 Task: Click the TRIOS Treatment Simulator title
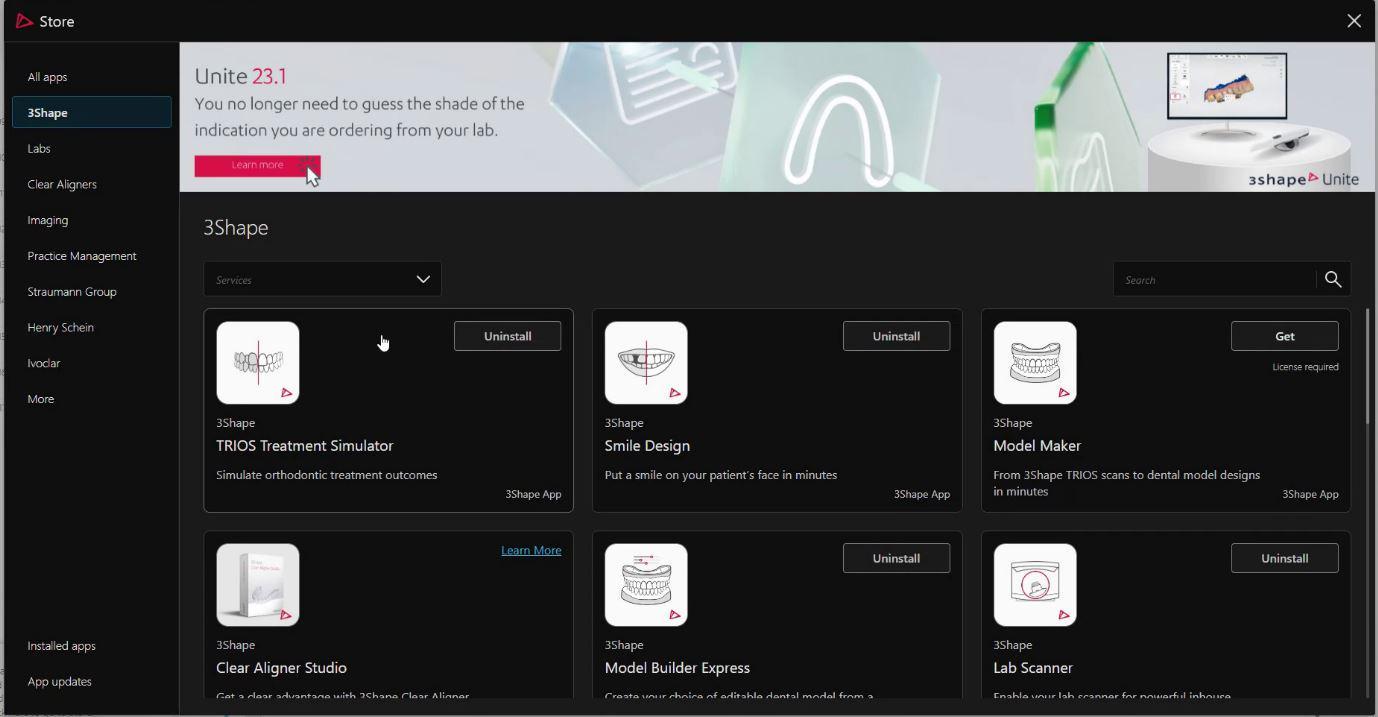[x=305, y=446]
